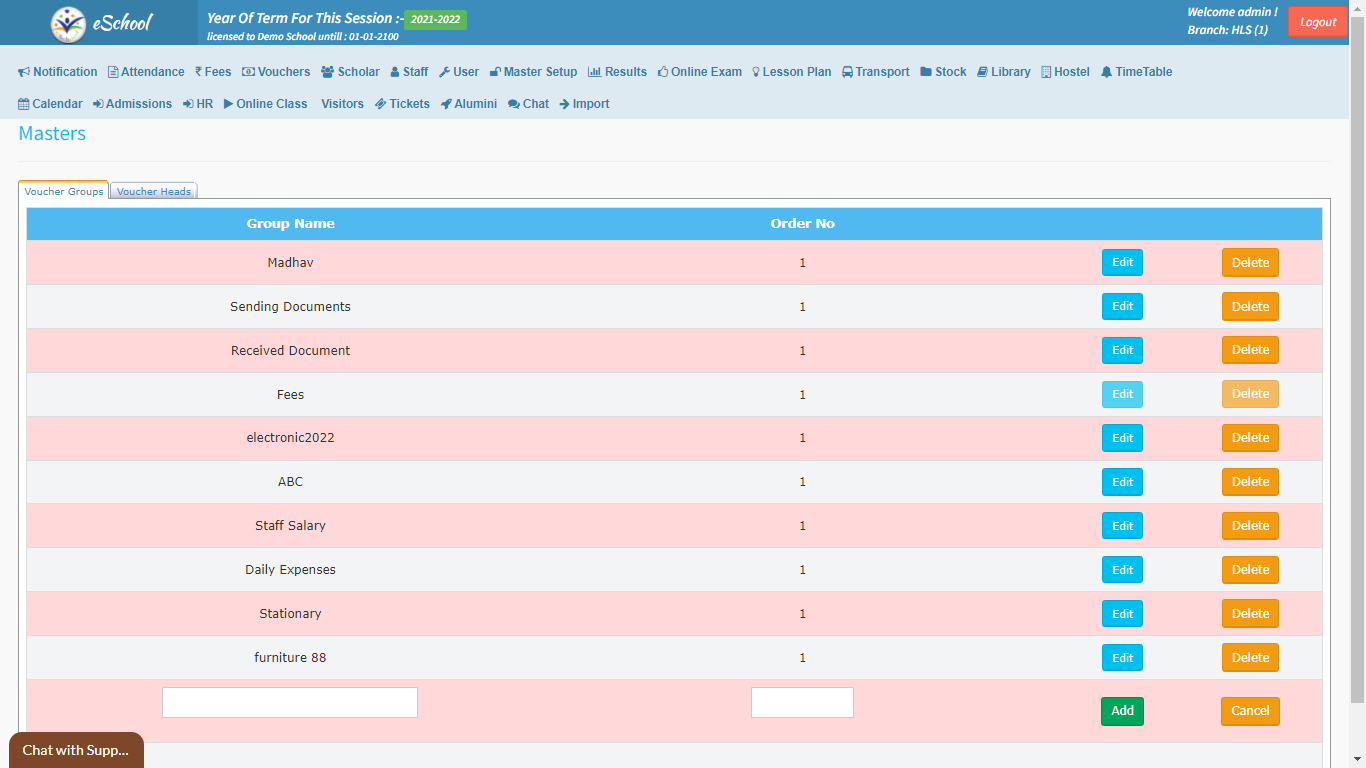Open the Master Setup menu
Screen dimensions: 1366x768
pyautogui.click(x=533, y=72)
